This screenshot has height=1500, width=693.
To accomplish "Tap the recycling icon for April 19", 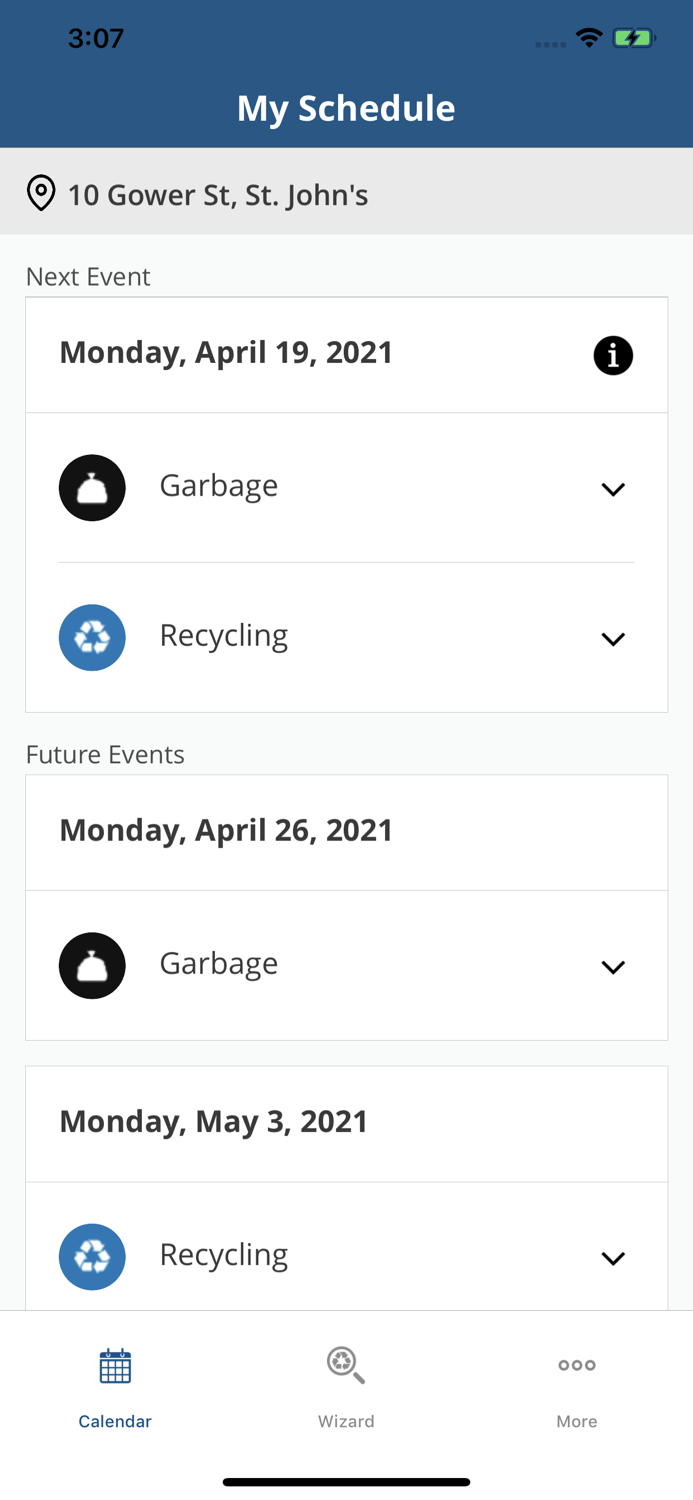I will click(x=92, y=637).
